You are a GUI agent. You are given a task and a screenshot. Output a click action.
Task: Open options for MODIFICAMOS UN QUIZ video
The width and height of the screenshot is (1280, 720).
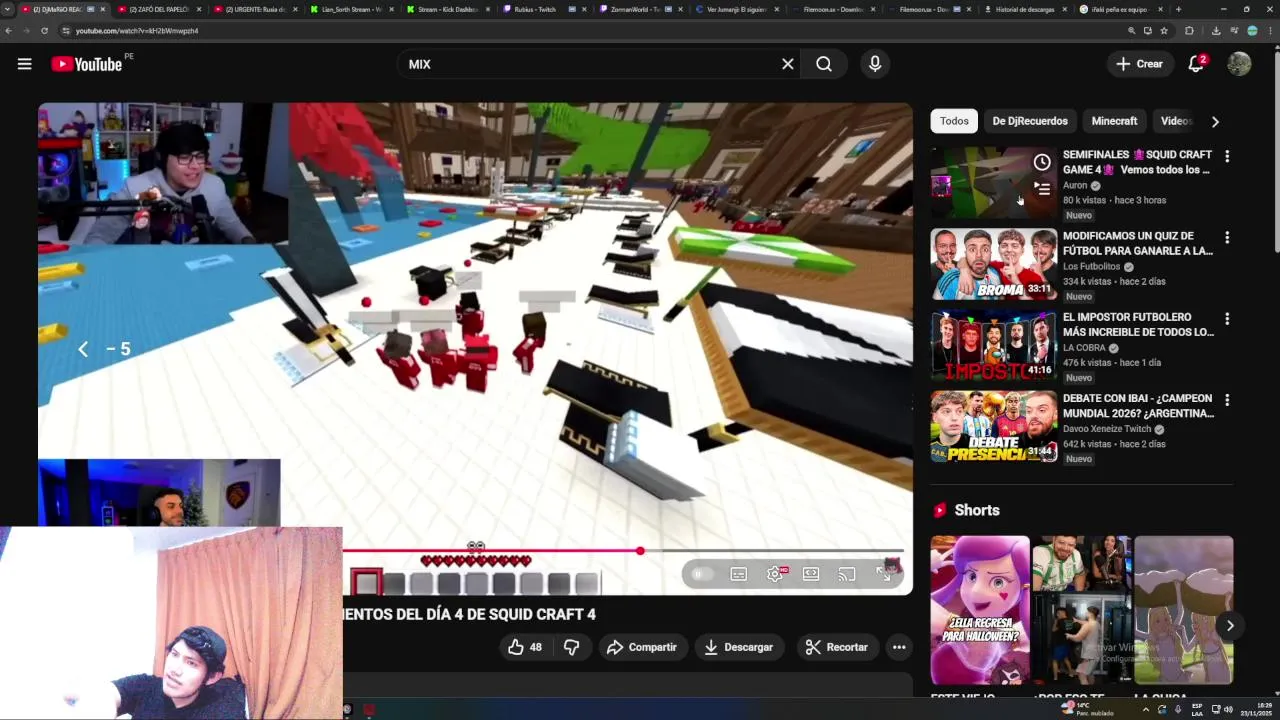pos(1227,238)
